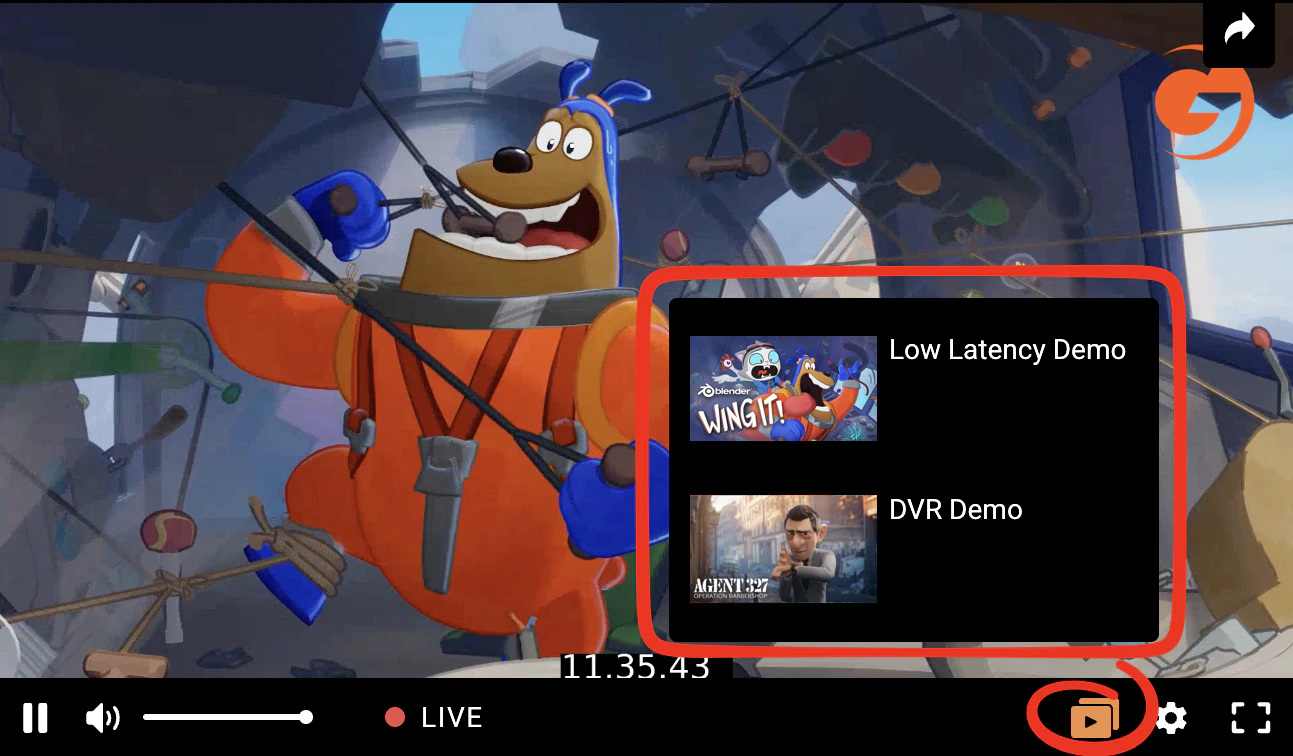Select the DVR Demo playlist entry
This screenshot has height=756, width=1293.
click(955, 510)
